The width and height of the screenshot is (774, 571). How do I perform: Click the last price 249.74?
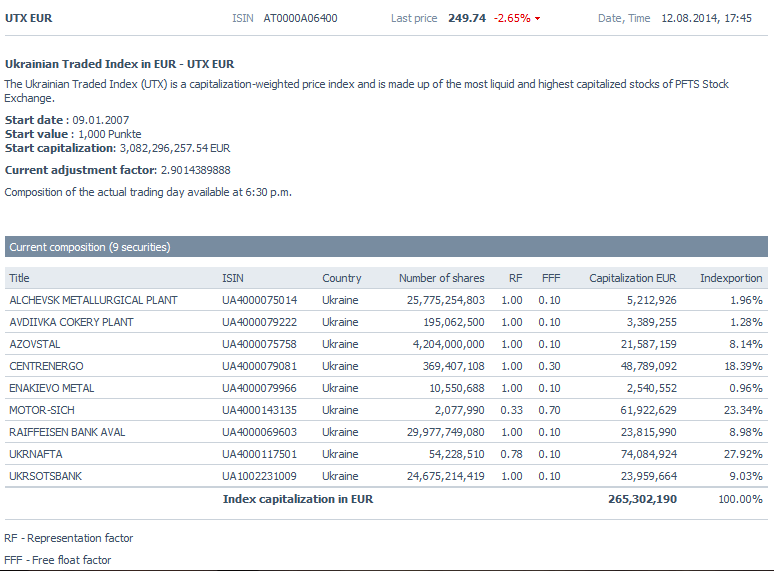click(467, 18)
